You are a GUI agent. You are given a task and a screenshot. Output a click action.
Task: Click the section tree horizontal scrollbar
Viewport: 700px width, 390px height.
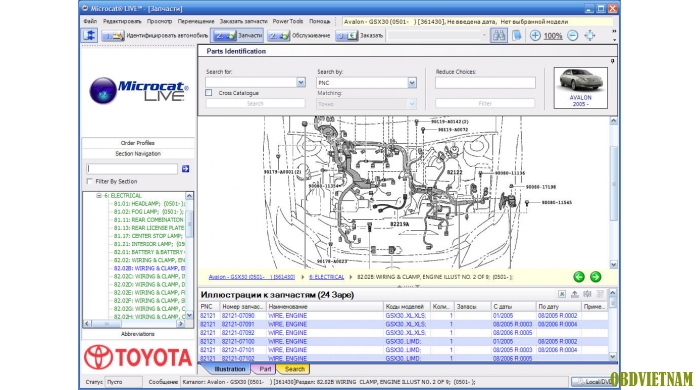pyautogui.click(x=134, y=324)
